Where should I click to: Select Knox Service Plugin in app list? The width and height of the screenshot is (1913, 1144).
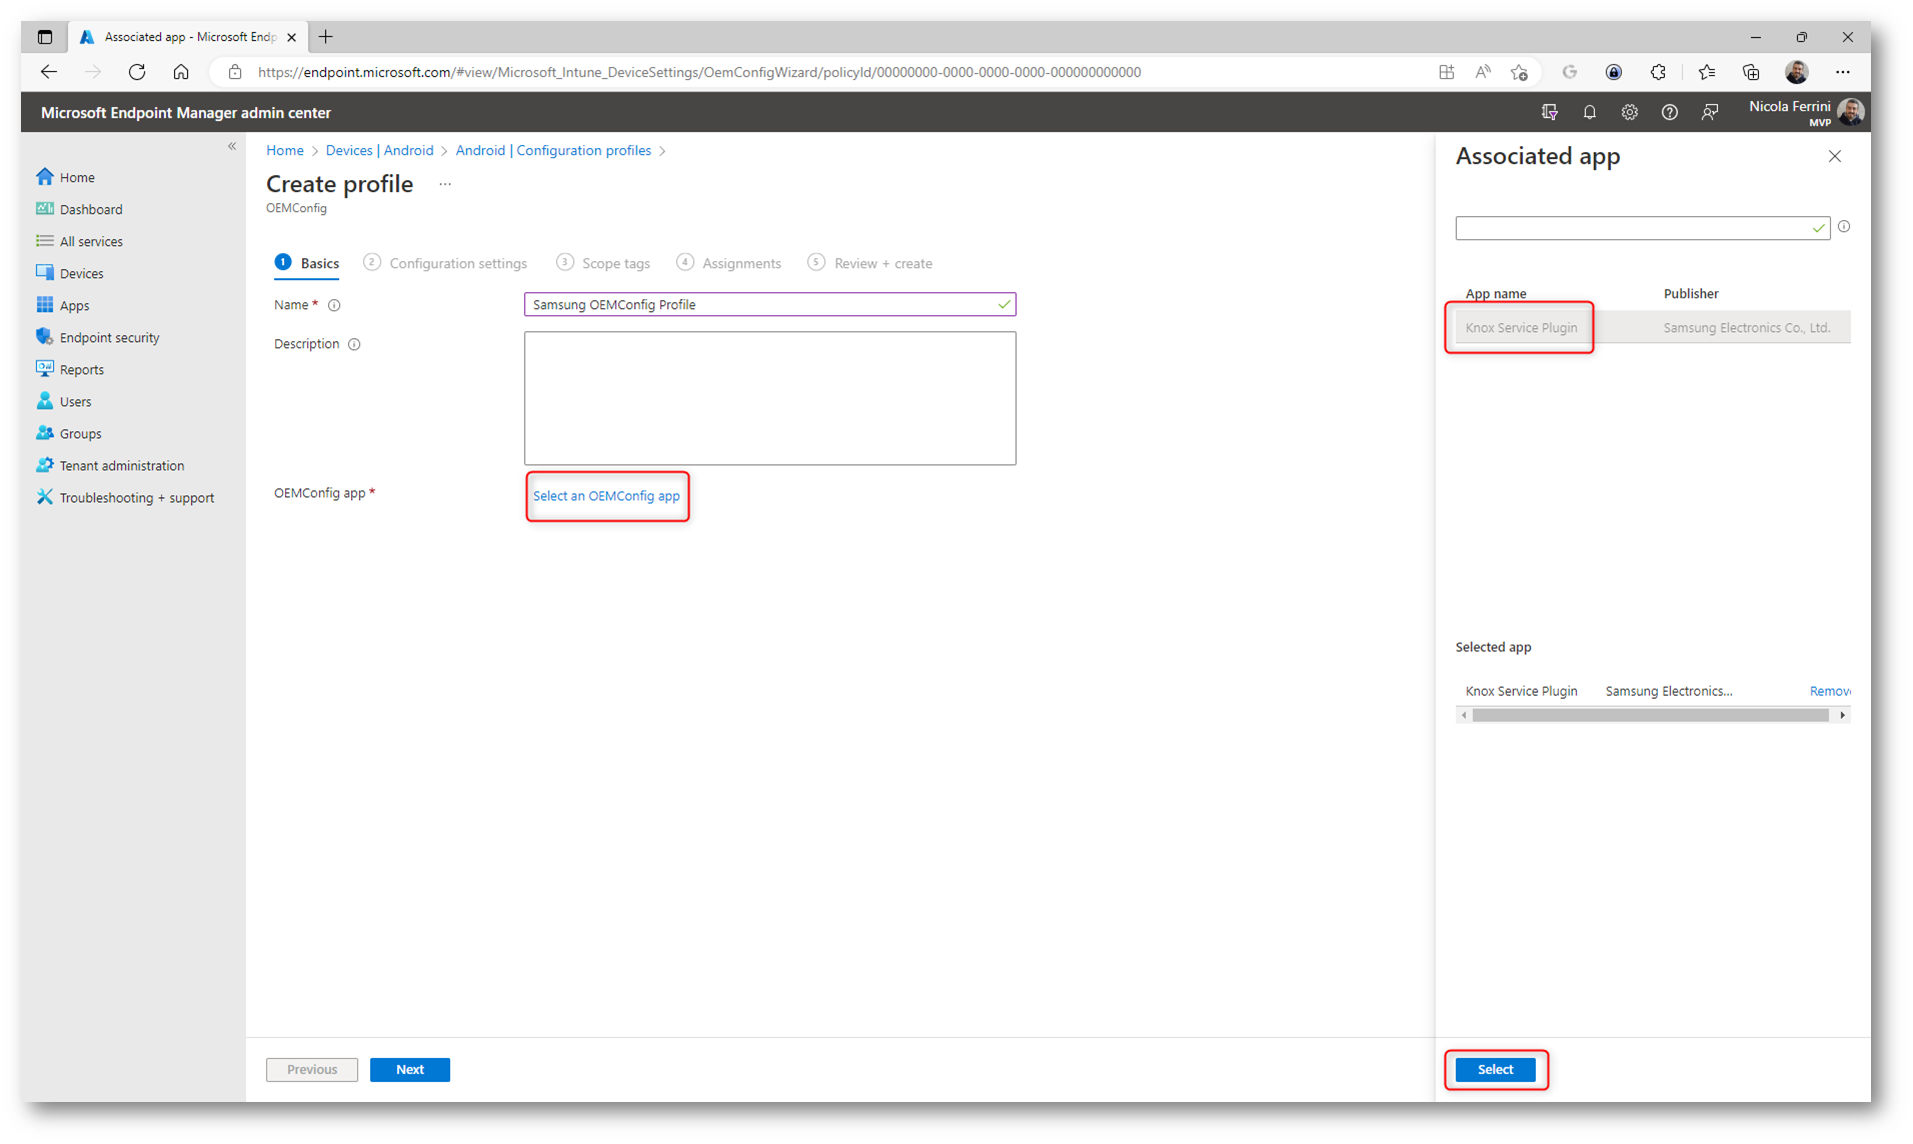(x=1521, y=328)
